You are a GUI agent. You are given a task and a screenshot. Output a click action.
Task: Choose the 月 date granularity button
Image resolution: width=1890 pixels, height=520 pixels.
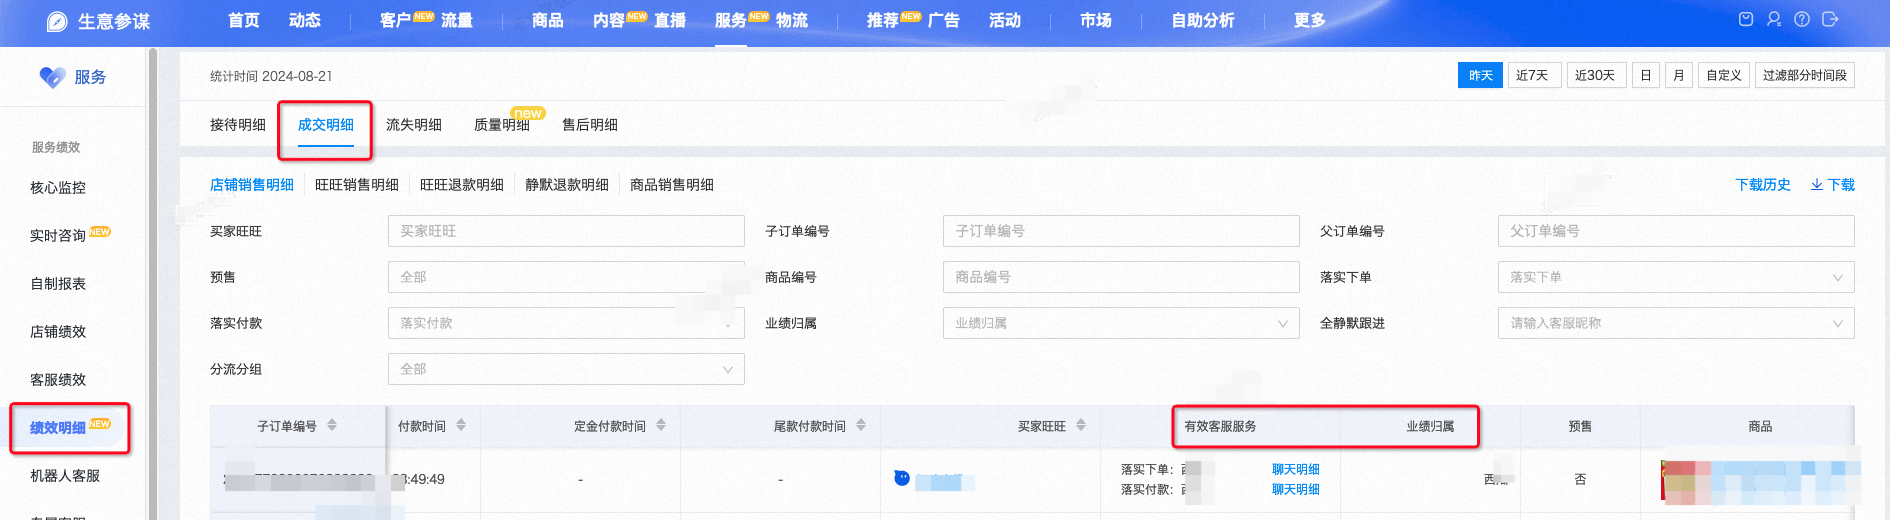[x=1679, y=75]
